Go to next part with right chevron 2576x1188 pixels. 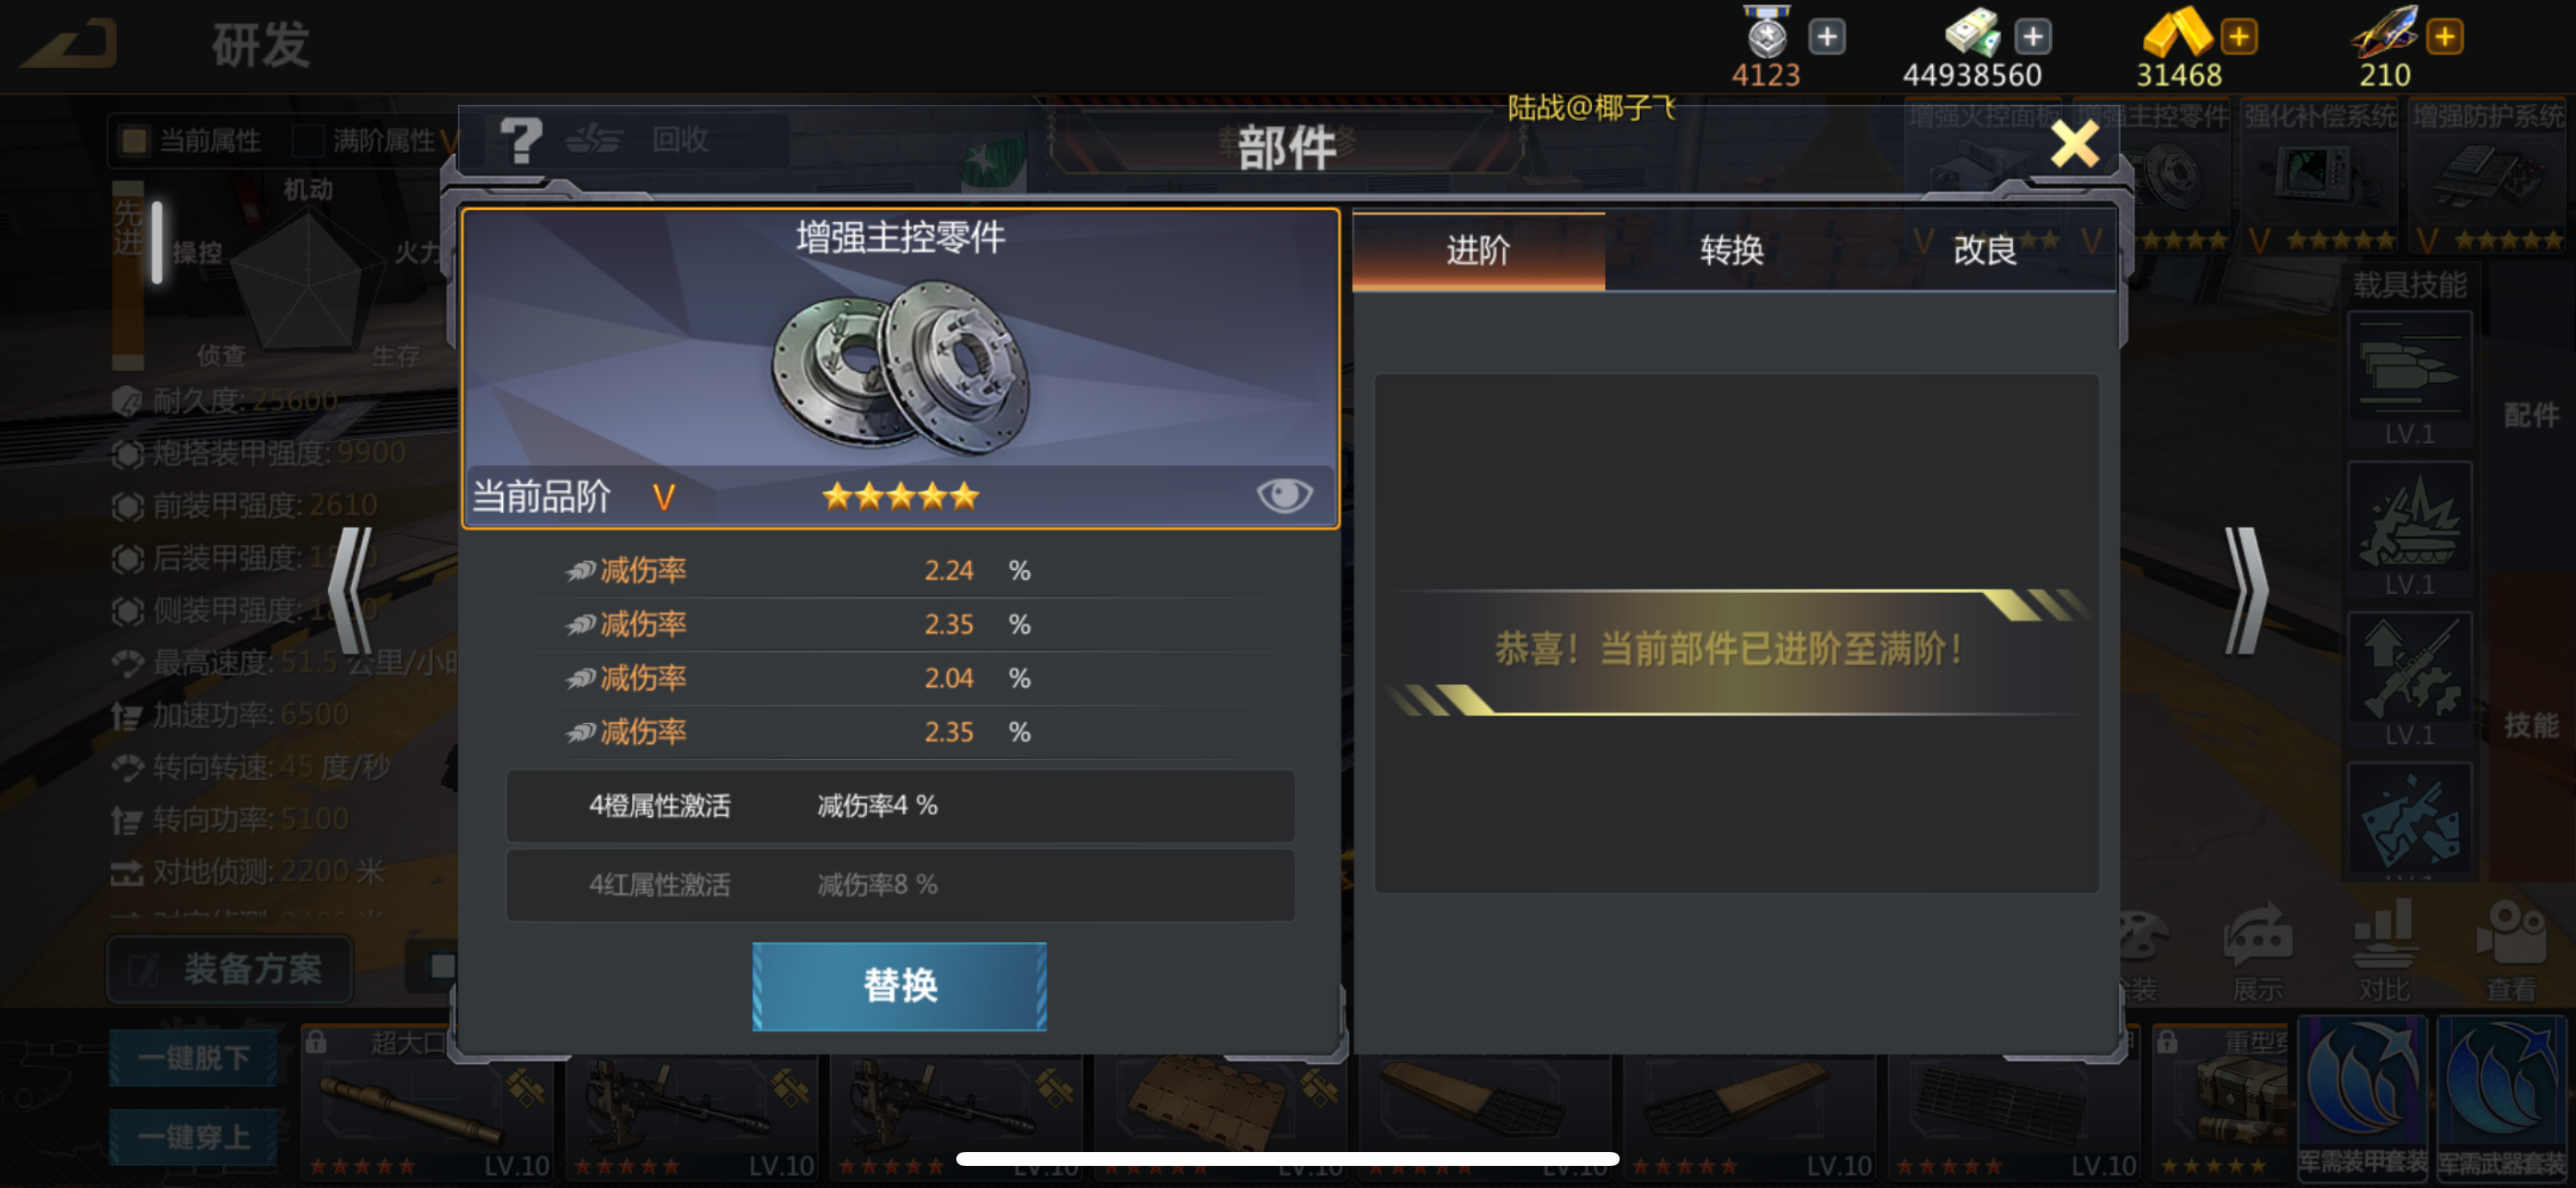2245,591
